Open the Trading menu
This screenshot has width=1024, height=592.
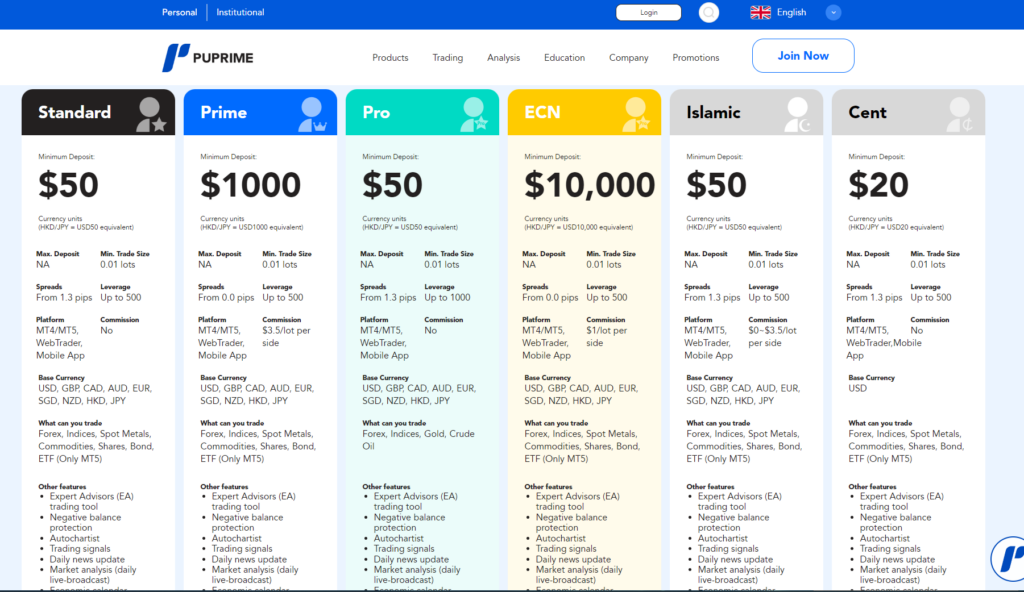(447, 58)
